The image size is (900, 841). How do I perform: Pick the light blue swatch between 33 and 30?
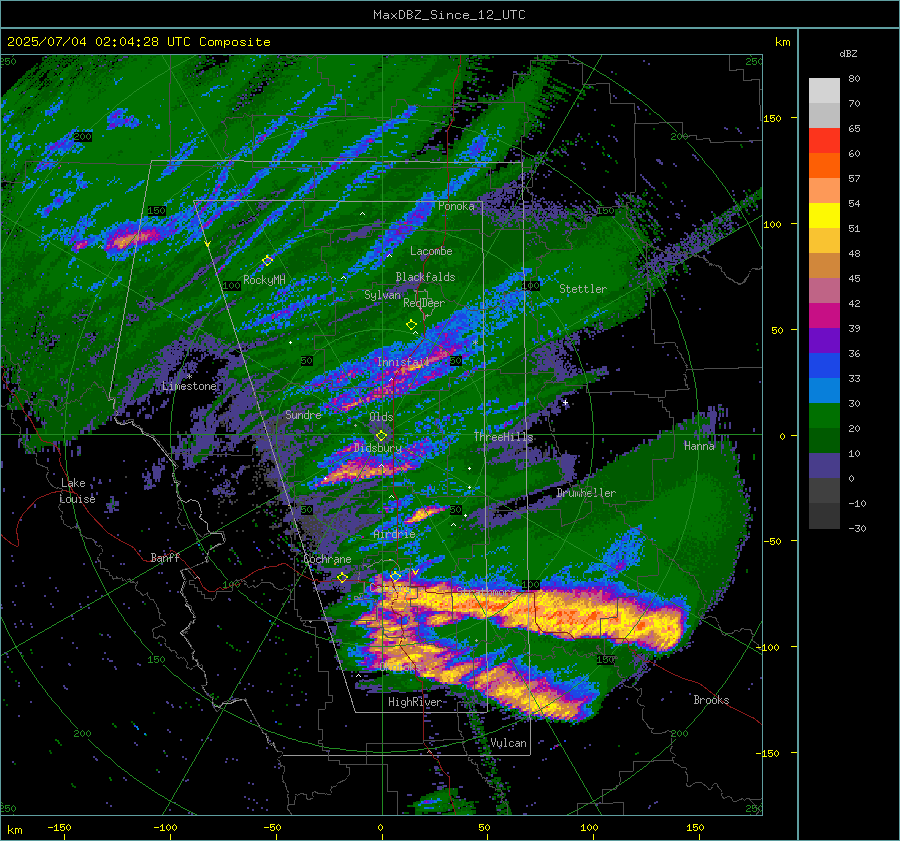pyautogui.click(x=824, y=391)
